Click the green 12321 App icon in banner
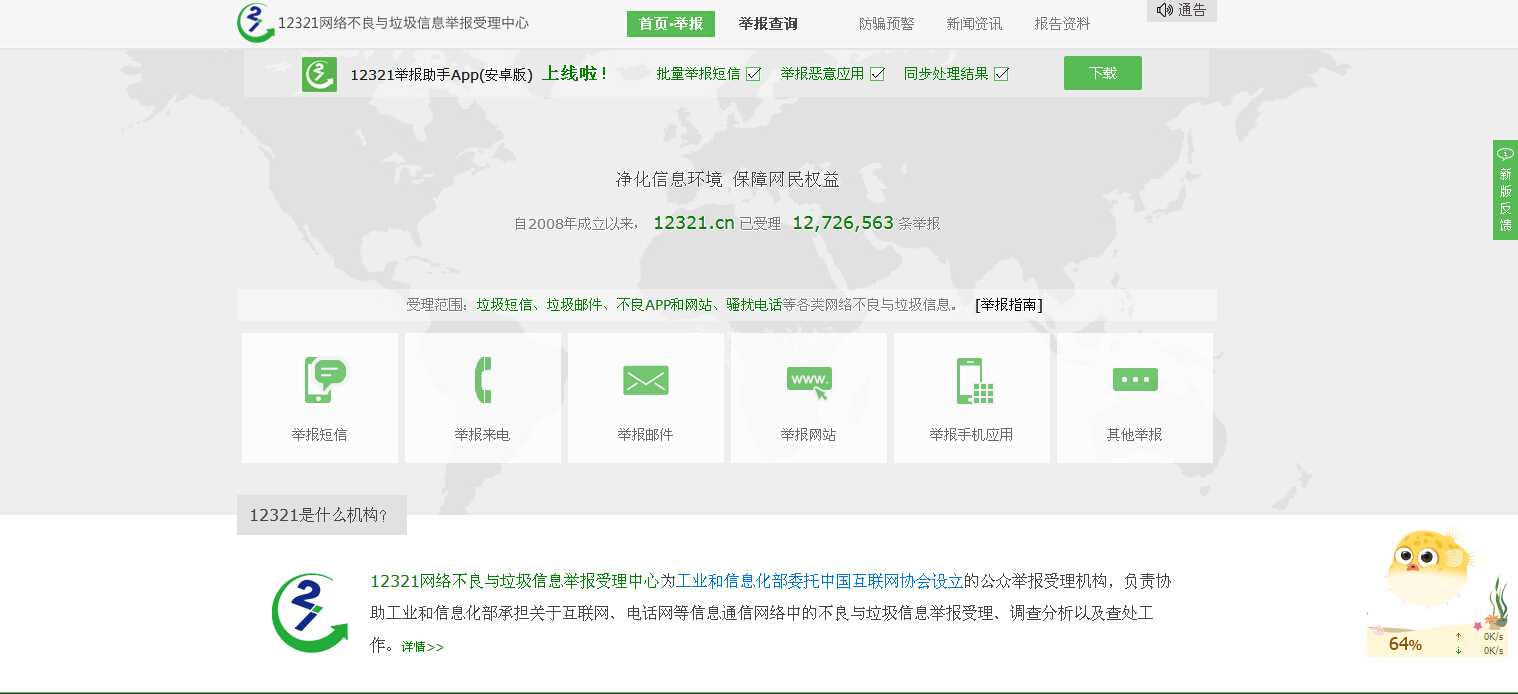 coord(319,74)
